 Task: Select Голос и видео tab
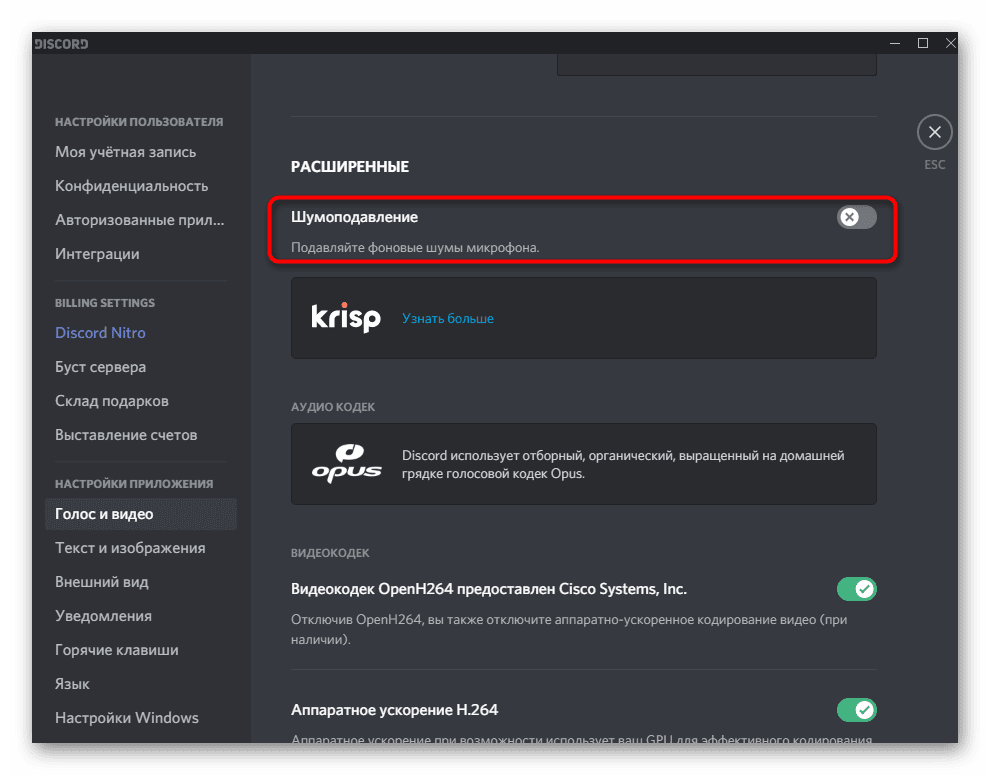click(141, 514)
